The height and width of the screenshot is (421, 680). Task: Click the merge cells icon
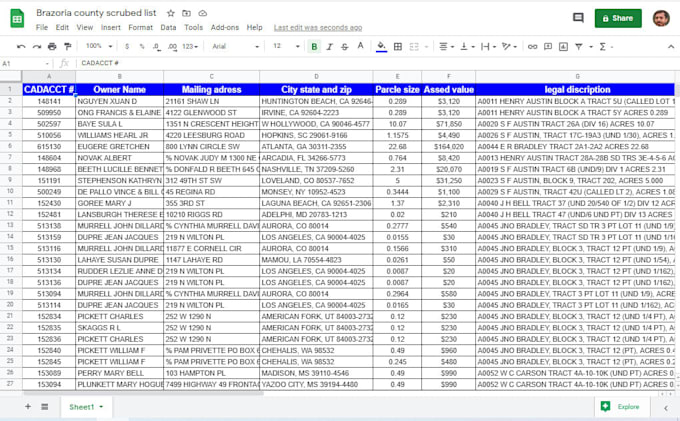pos(414,46)
